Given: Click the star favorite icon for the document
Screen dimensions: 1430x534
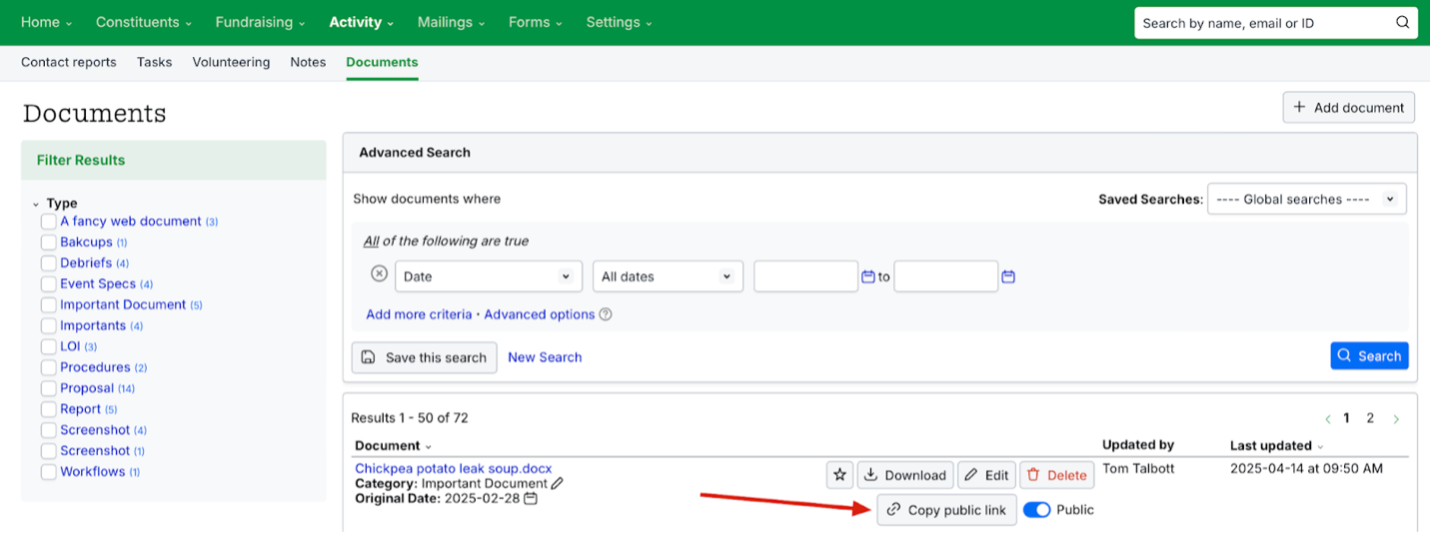Looking at the screenshot, I should pyautogui.click(x=840, y=475).
